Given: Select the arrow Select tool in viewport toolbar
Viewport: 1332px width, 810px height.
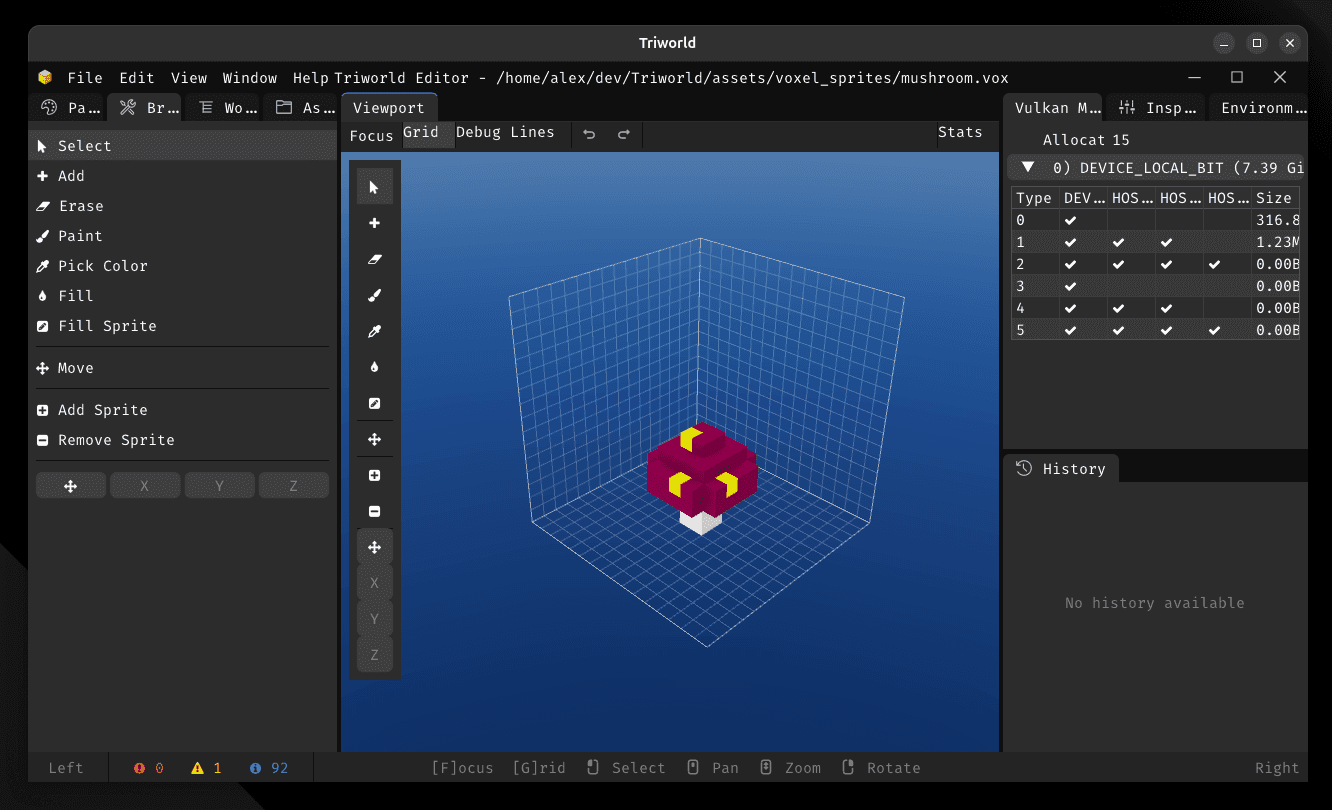Looking at the screenshot, I should coord(374,186).
